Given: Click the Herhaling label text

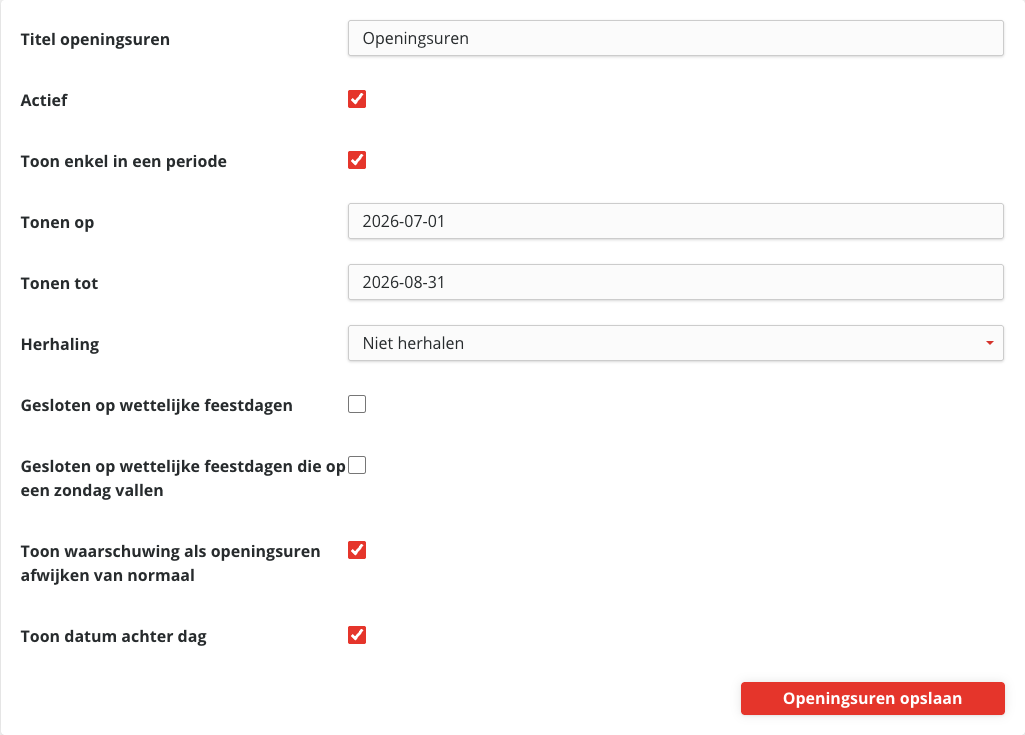Looking at the screenshot, I should (60, 344).
